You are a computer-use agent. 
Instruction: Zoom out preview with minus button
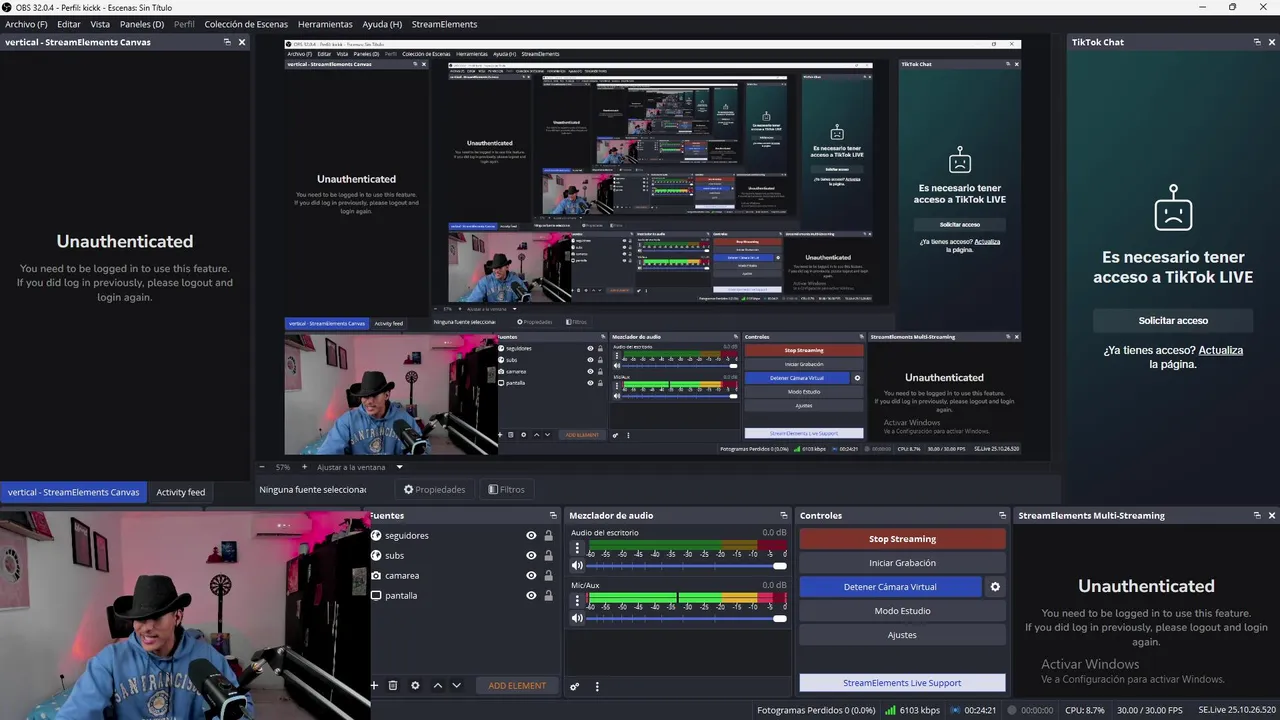262,467
